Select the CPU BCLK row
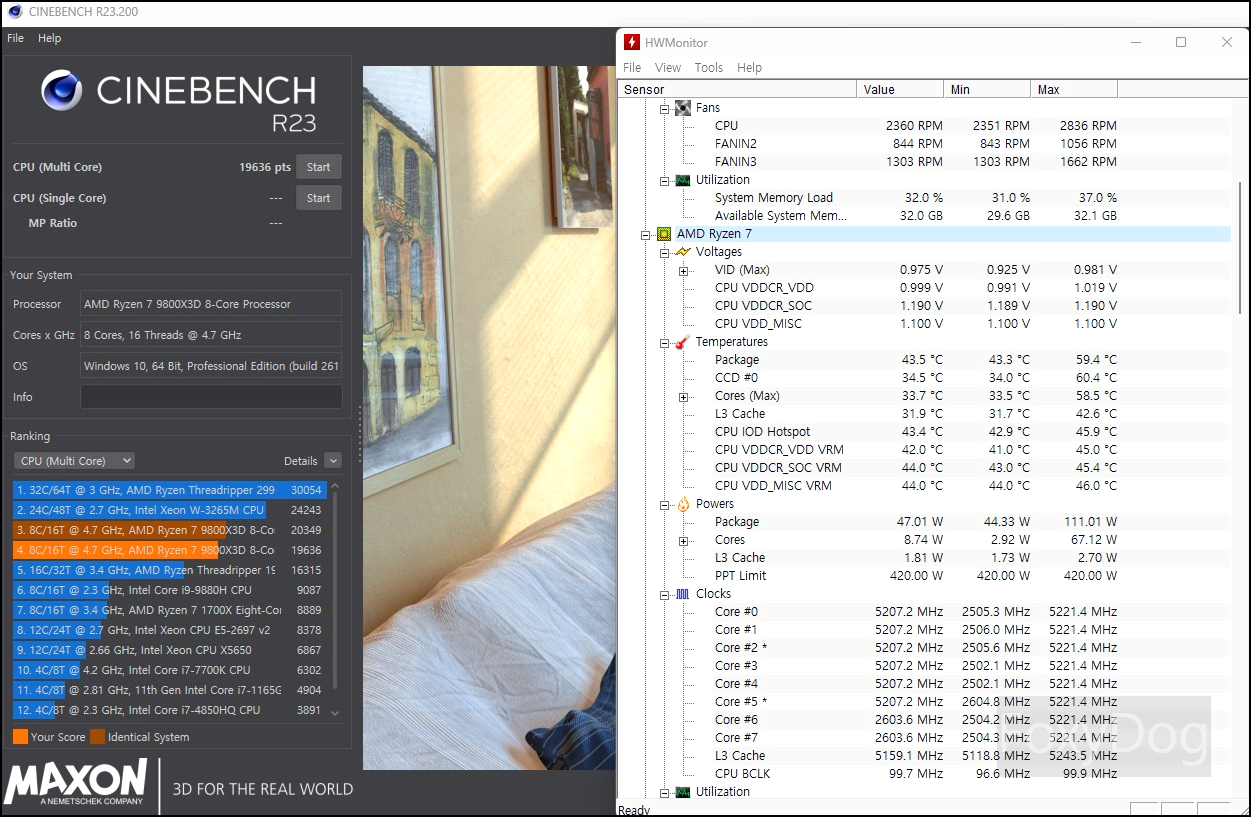 (x=925, y=774)
